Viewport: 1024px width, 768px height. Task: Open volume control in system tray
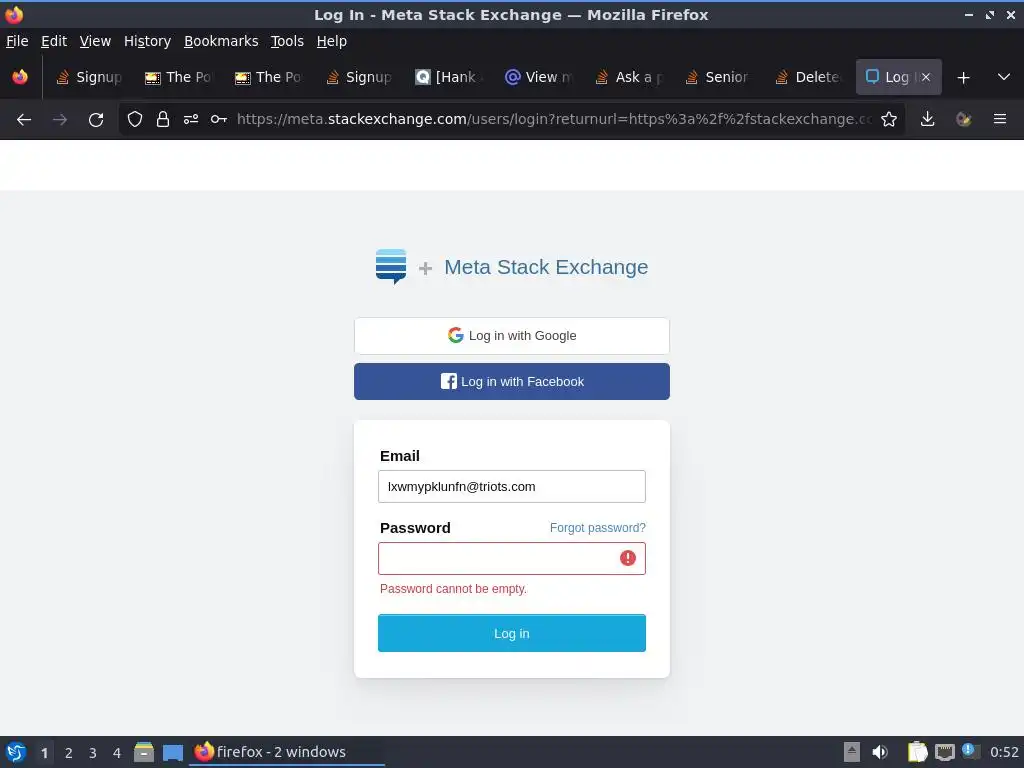tap(880, 752)
